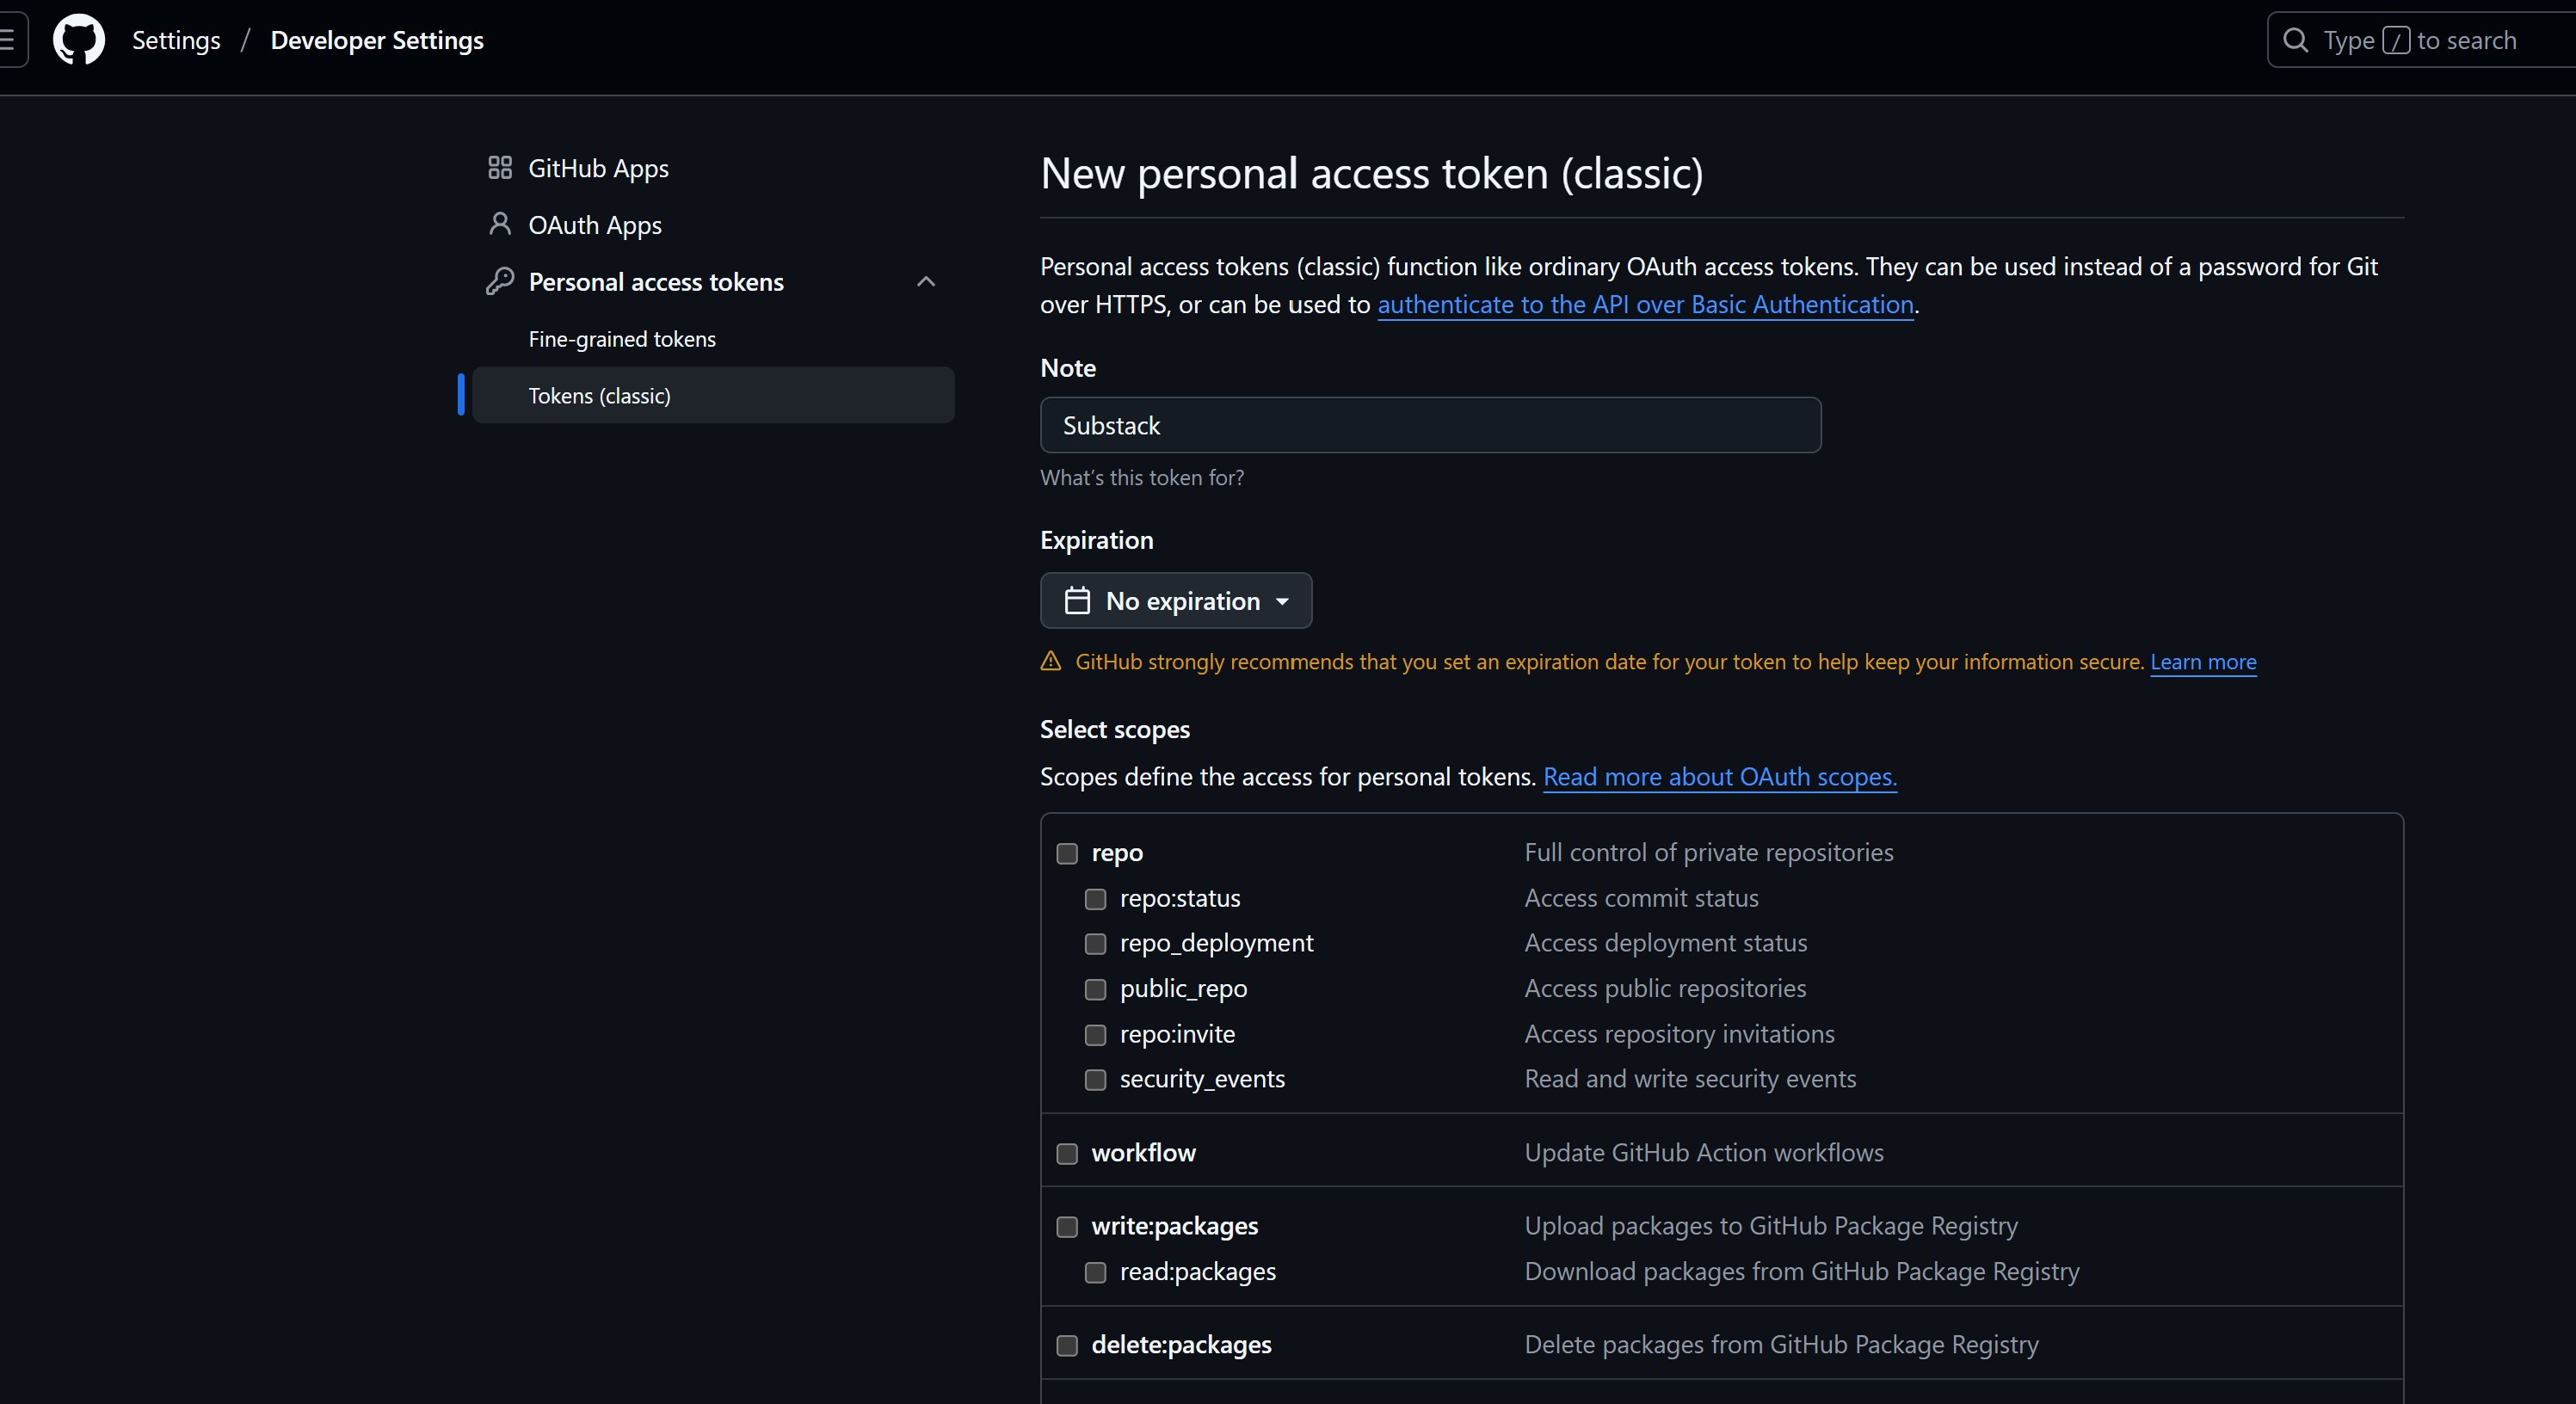This screenshot has height=1404, width=2576.
Task: Go to Settings breadcrumb
Action: (176, 40)
